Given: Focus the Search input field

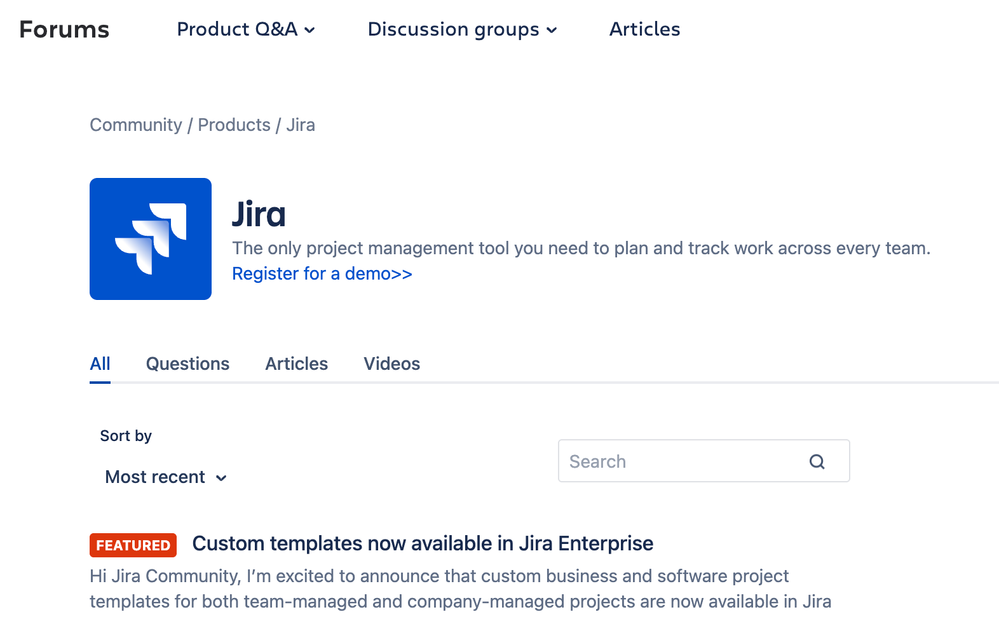Looking at the screenshot, I should [680, 462].
